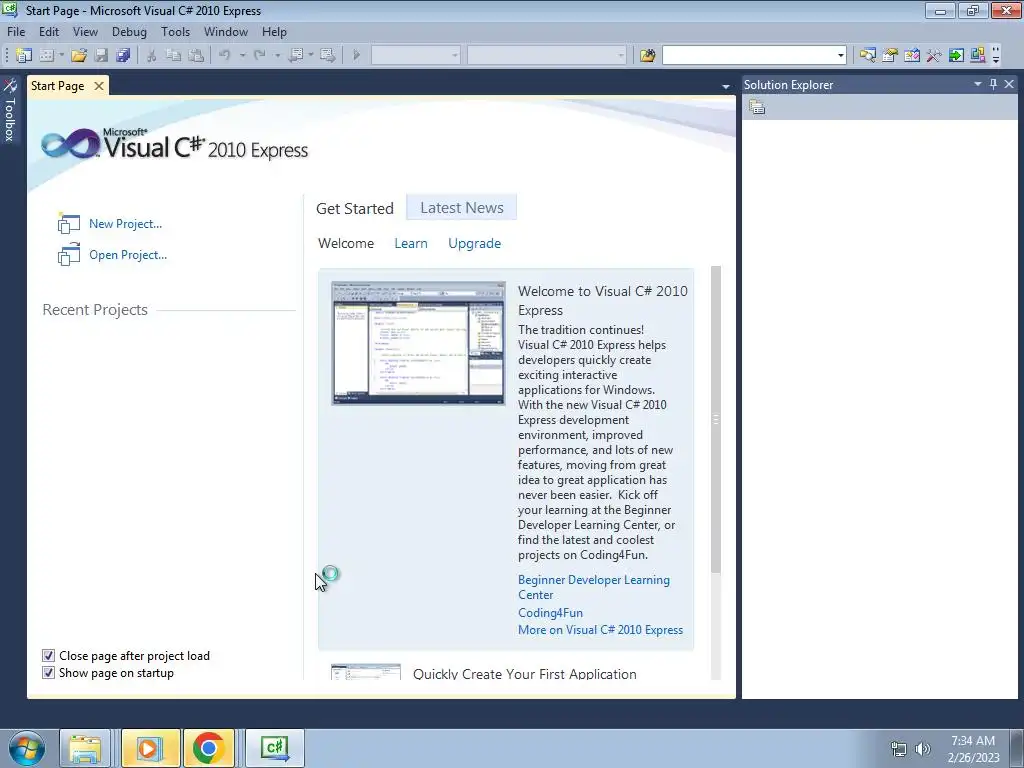Click the Add New Item toolbar icon
This screenshot has height=768, width=1024.
point(46,56)
